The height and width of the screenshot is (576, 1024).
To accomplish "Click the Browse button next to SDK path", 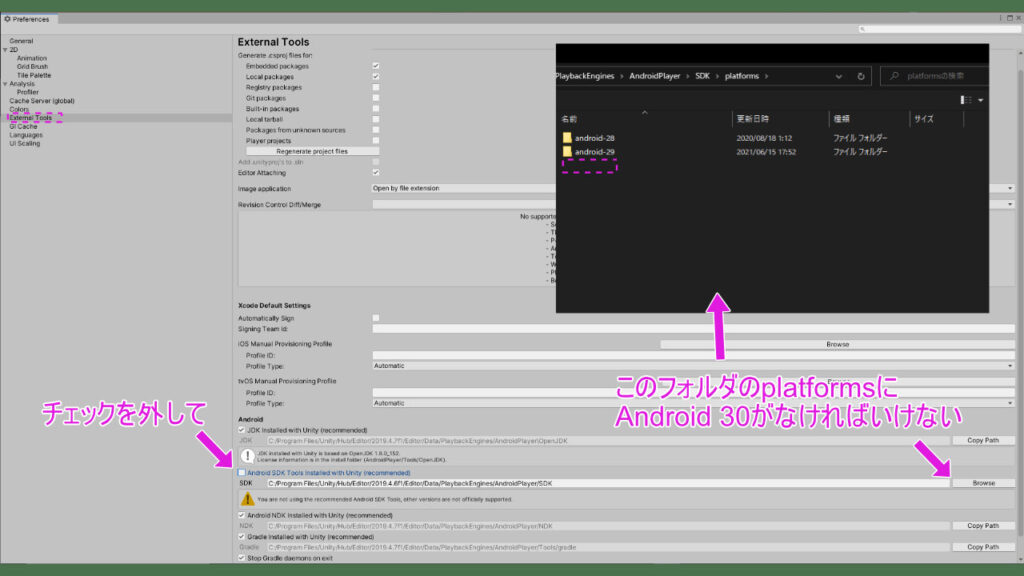I will point(984,482).
